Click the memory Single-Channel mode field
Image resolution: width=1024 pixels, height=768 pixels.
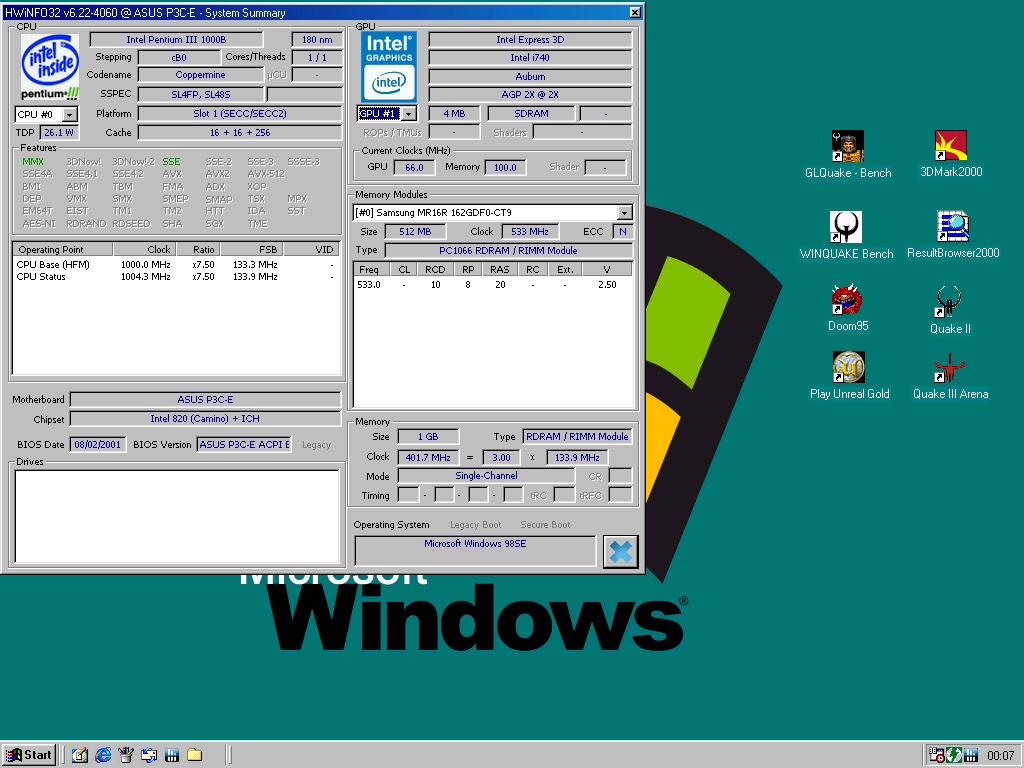click(x=487, y=476)
